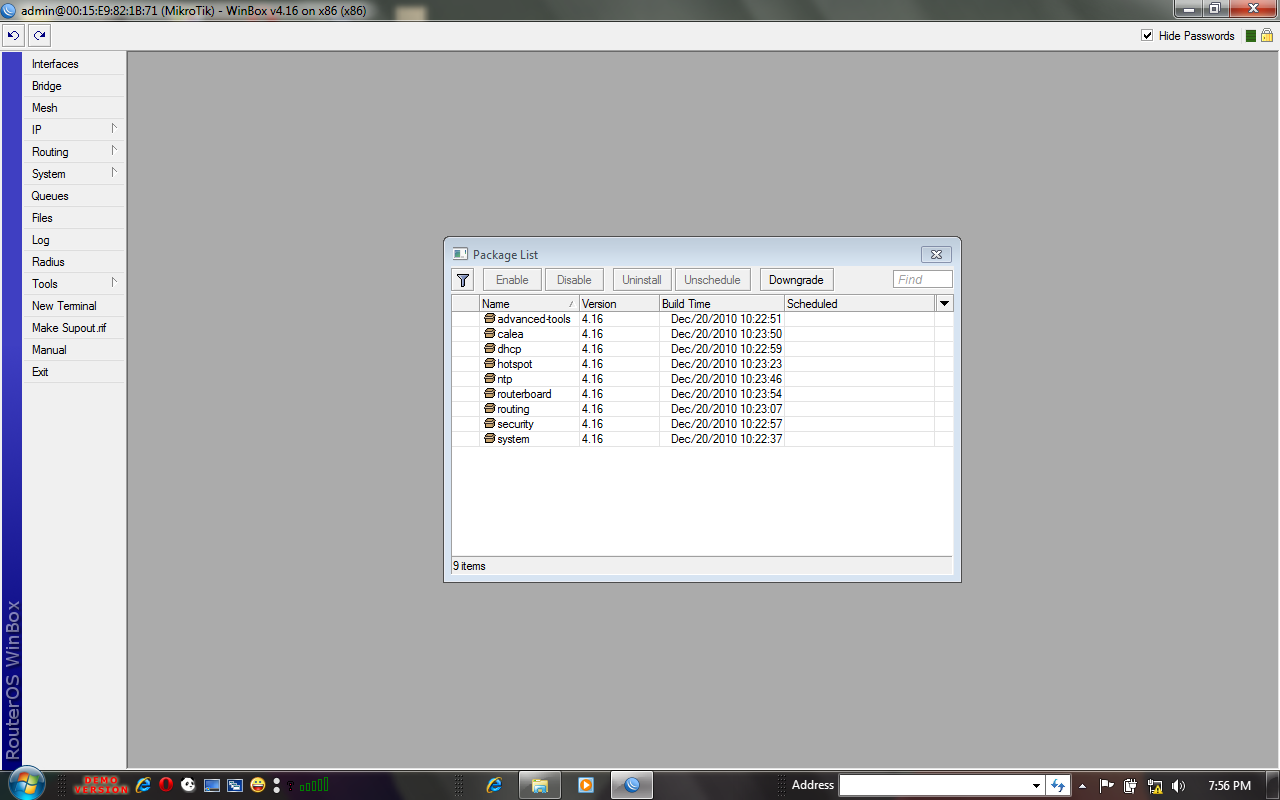This screenshot has width=1280, height=800.
Task: Show hidden tray icons arrow
Action: (x=1082, y=786)
